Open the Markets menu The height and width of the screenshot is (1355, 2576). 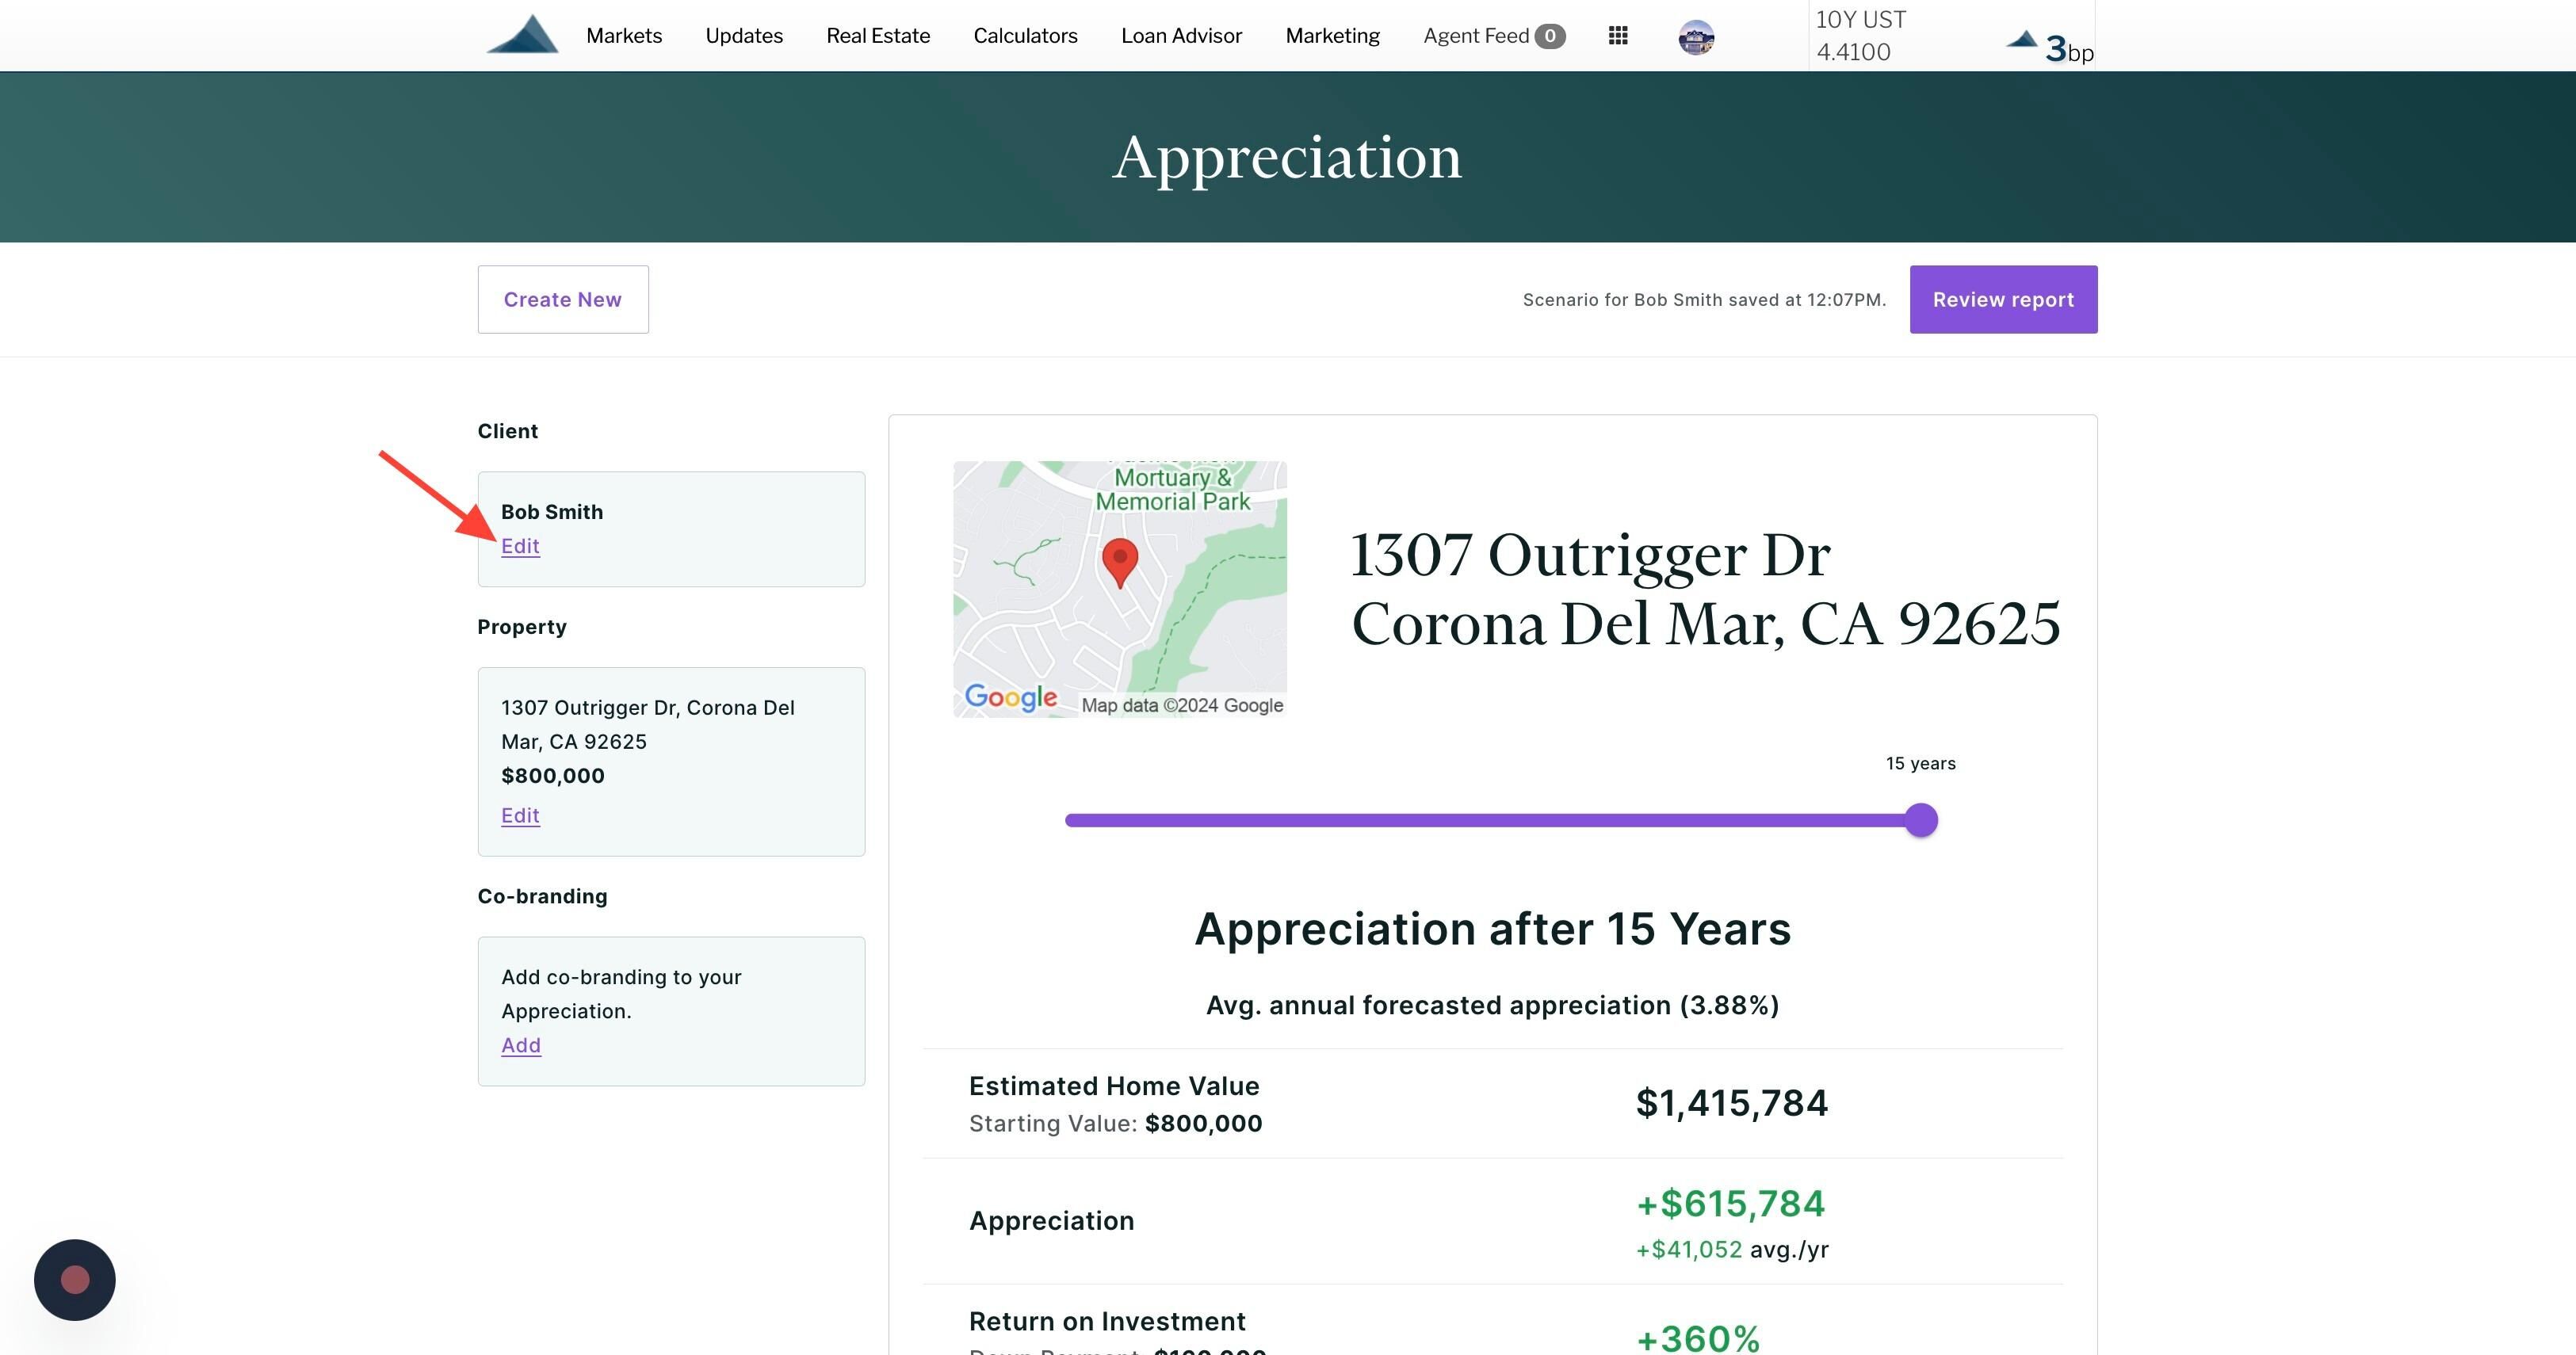(624, 36)
